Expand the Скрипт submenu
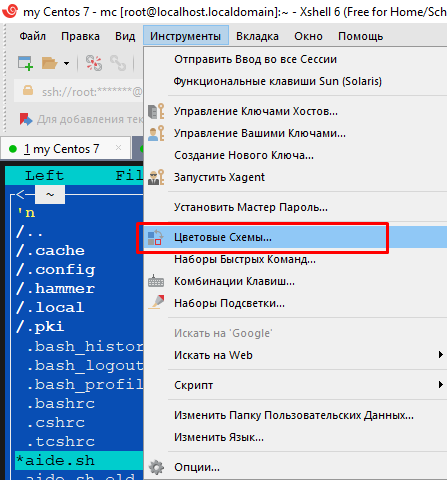 295,385
